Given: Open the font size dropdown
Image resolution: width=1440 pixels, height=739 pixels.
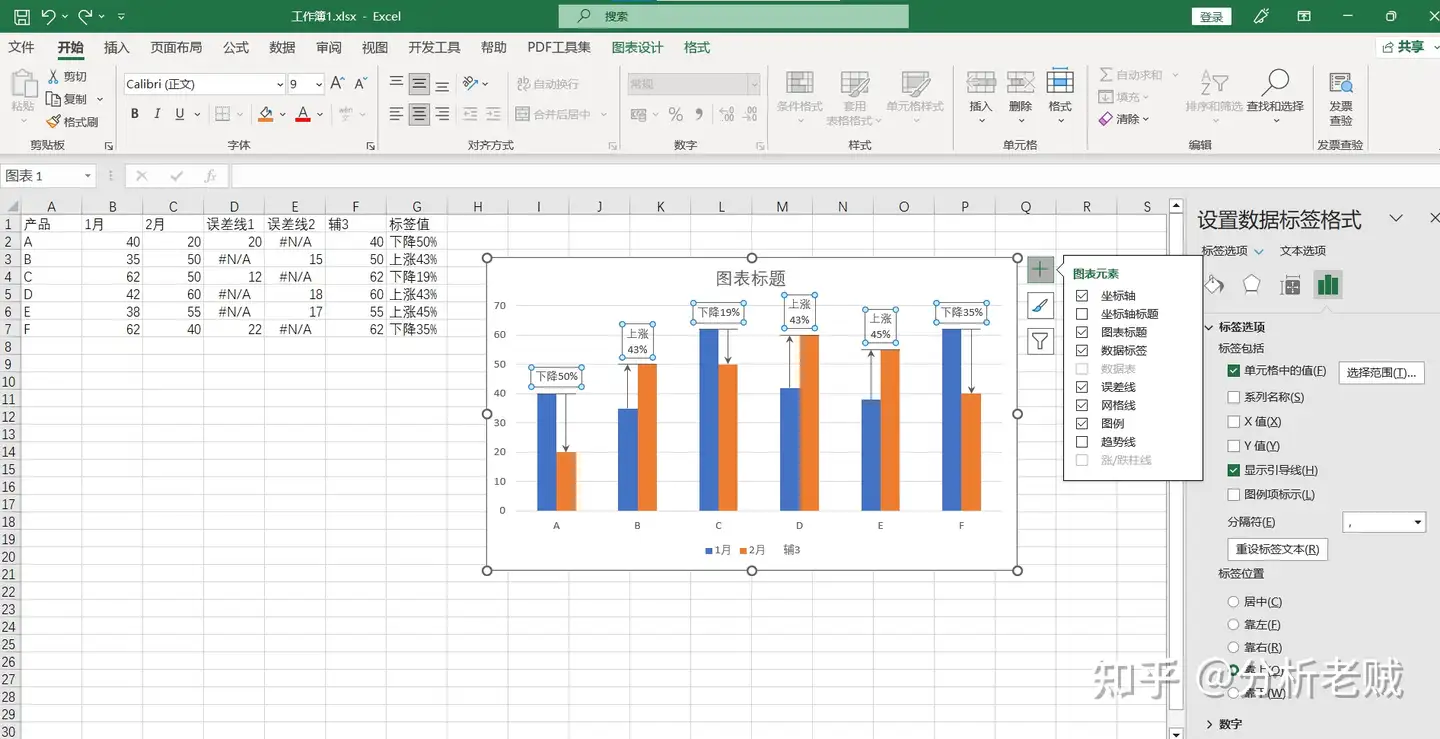Looking at the screenshot, I should [x=318, y=84].
